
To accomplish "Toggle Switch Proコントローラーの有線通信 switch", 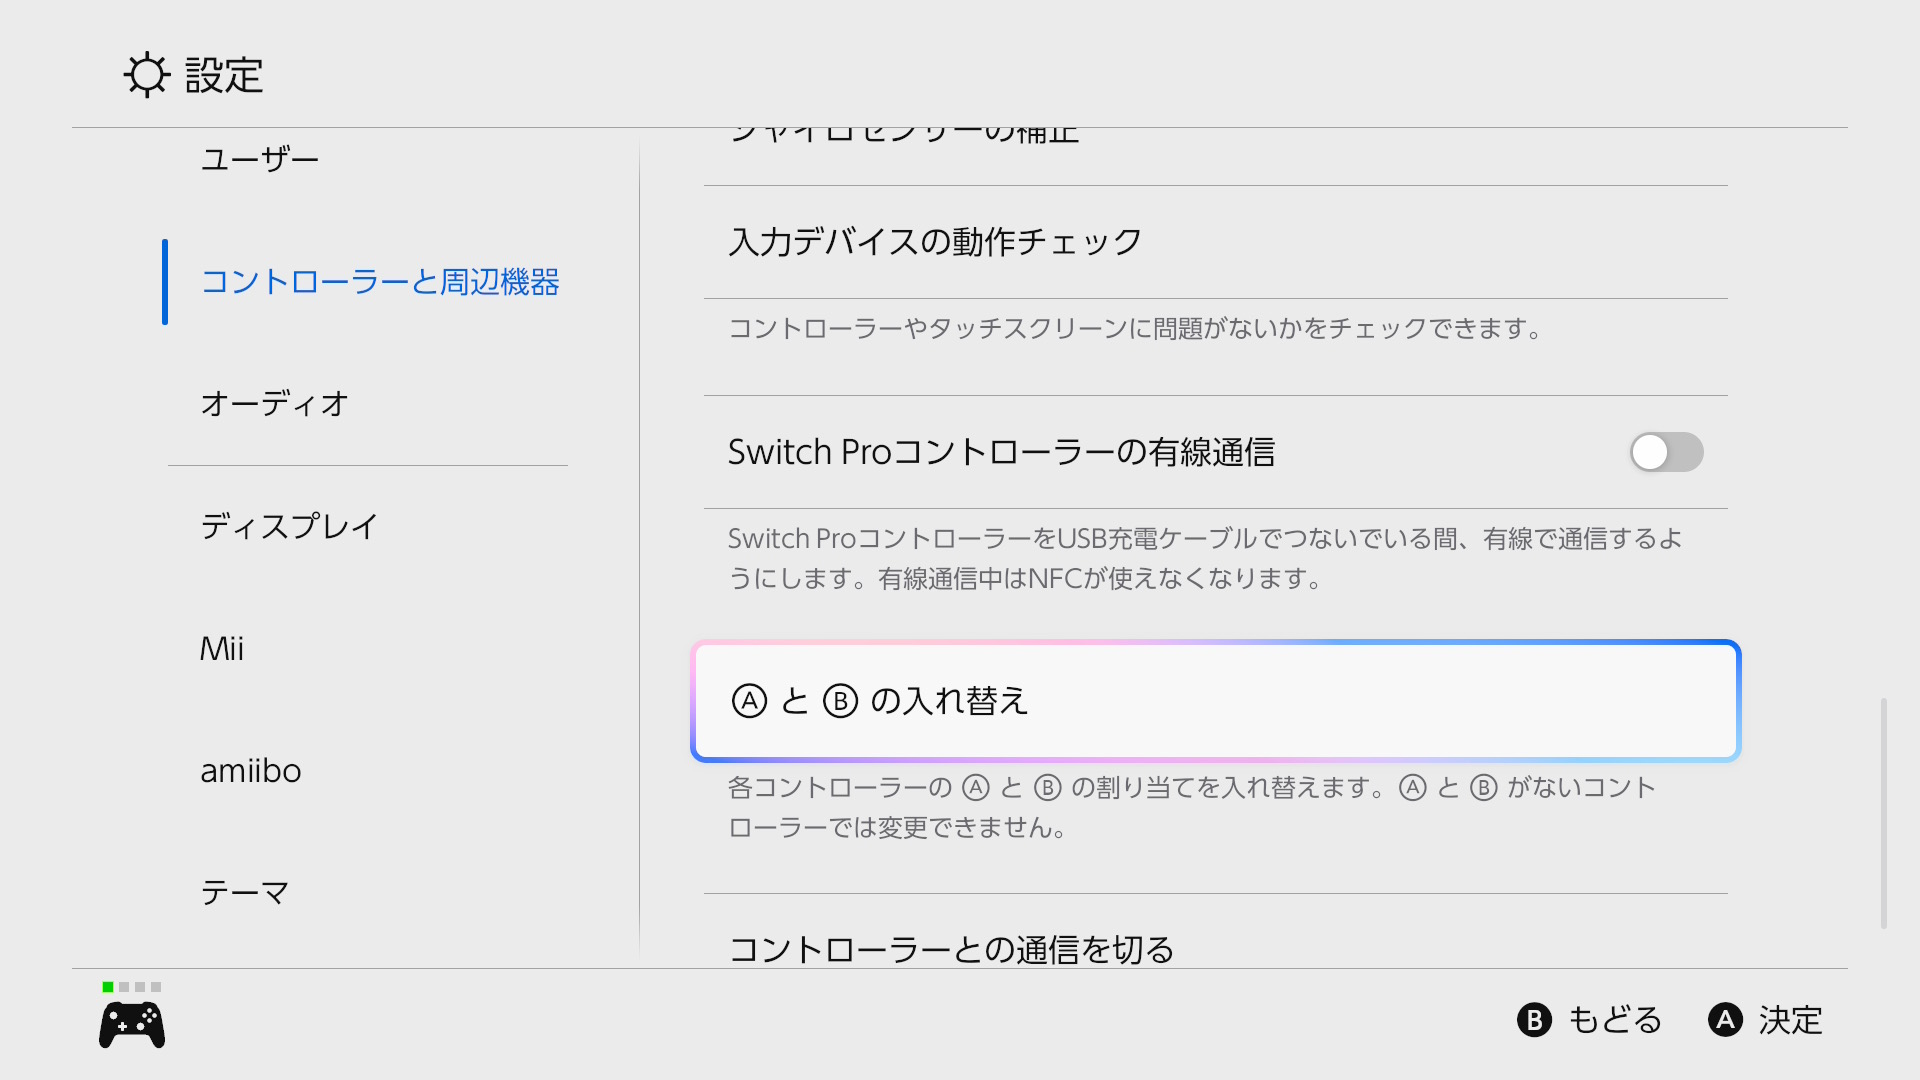I will (x=1666, y=452).
